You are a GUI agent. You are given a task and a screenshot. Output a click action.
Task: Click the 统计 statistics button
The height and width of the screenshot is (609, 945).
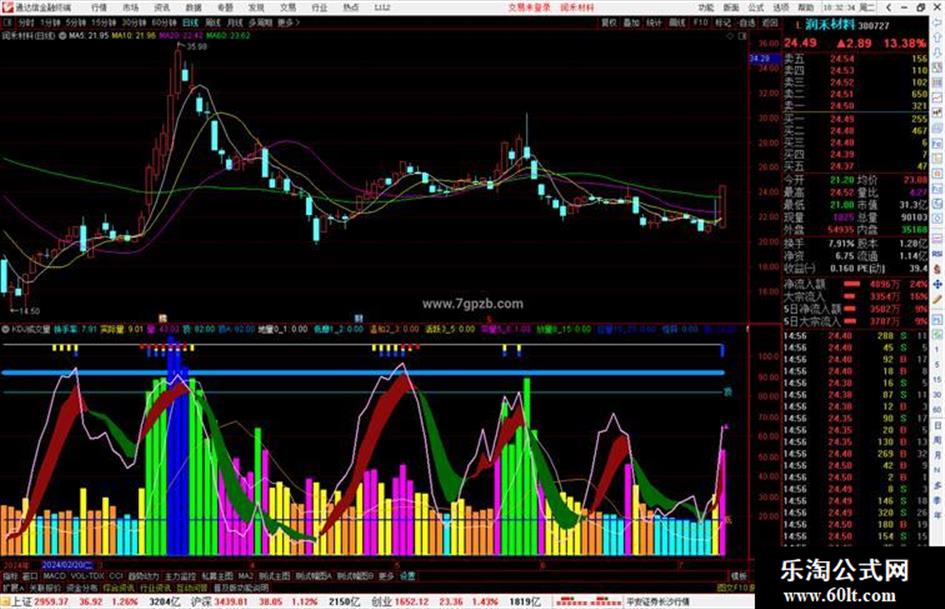(655, 22)
